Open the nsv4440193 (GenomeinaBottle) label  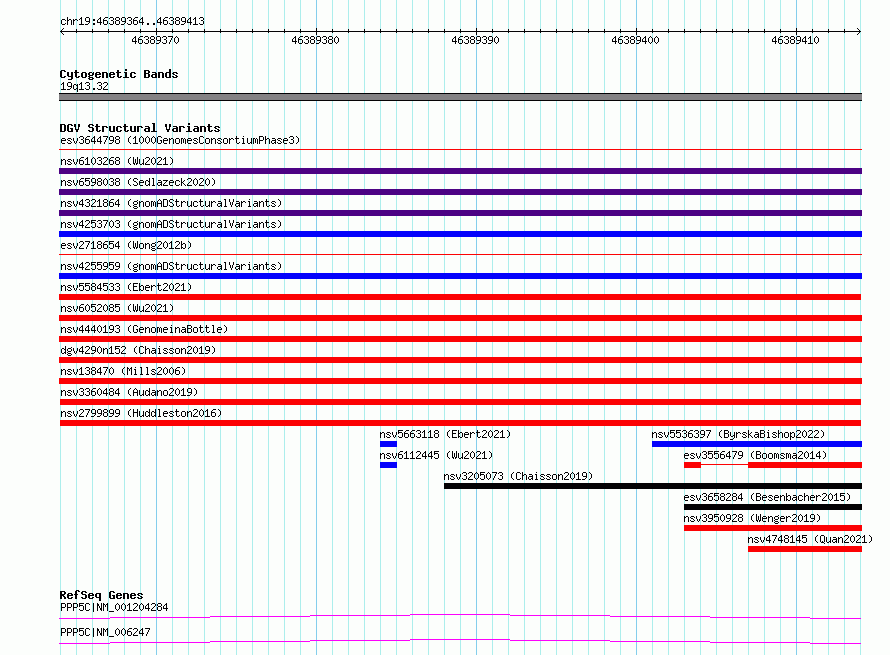pos(144,329)
